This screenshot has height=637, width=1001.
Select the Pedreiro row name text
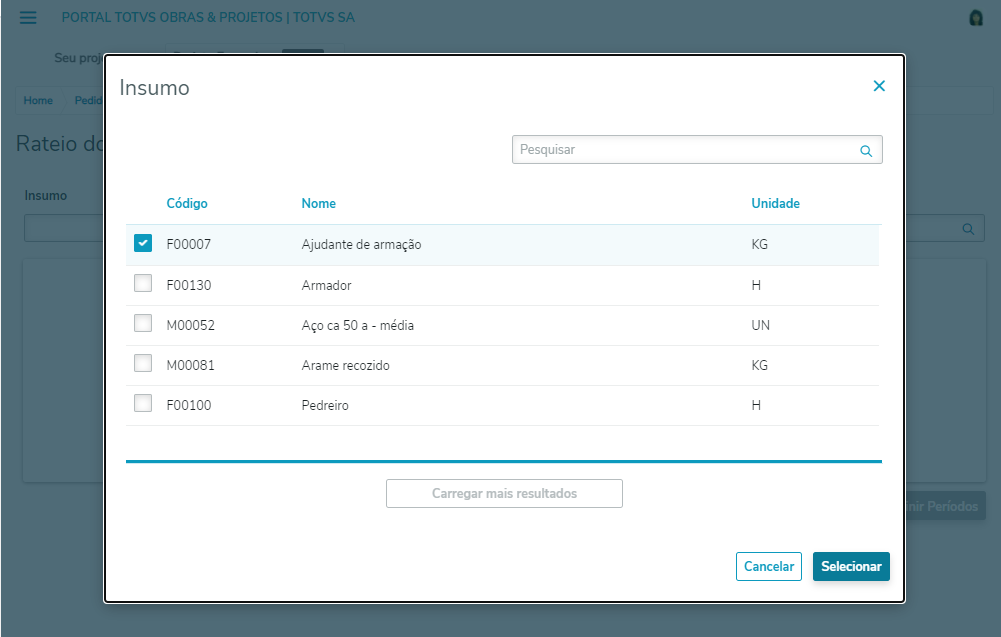pos(324,405)
